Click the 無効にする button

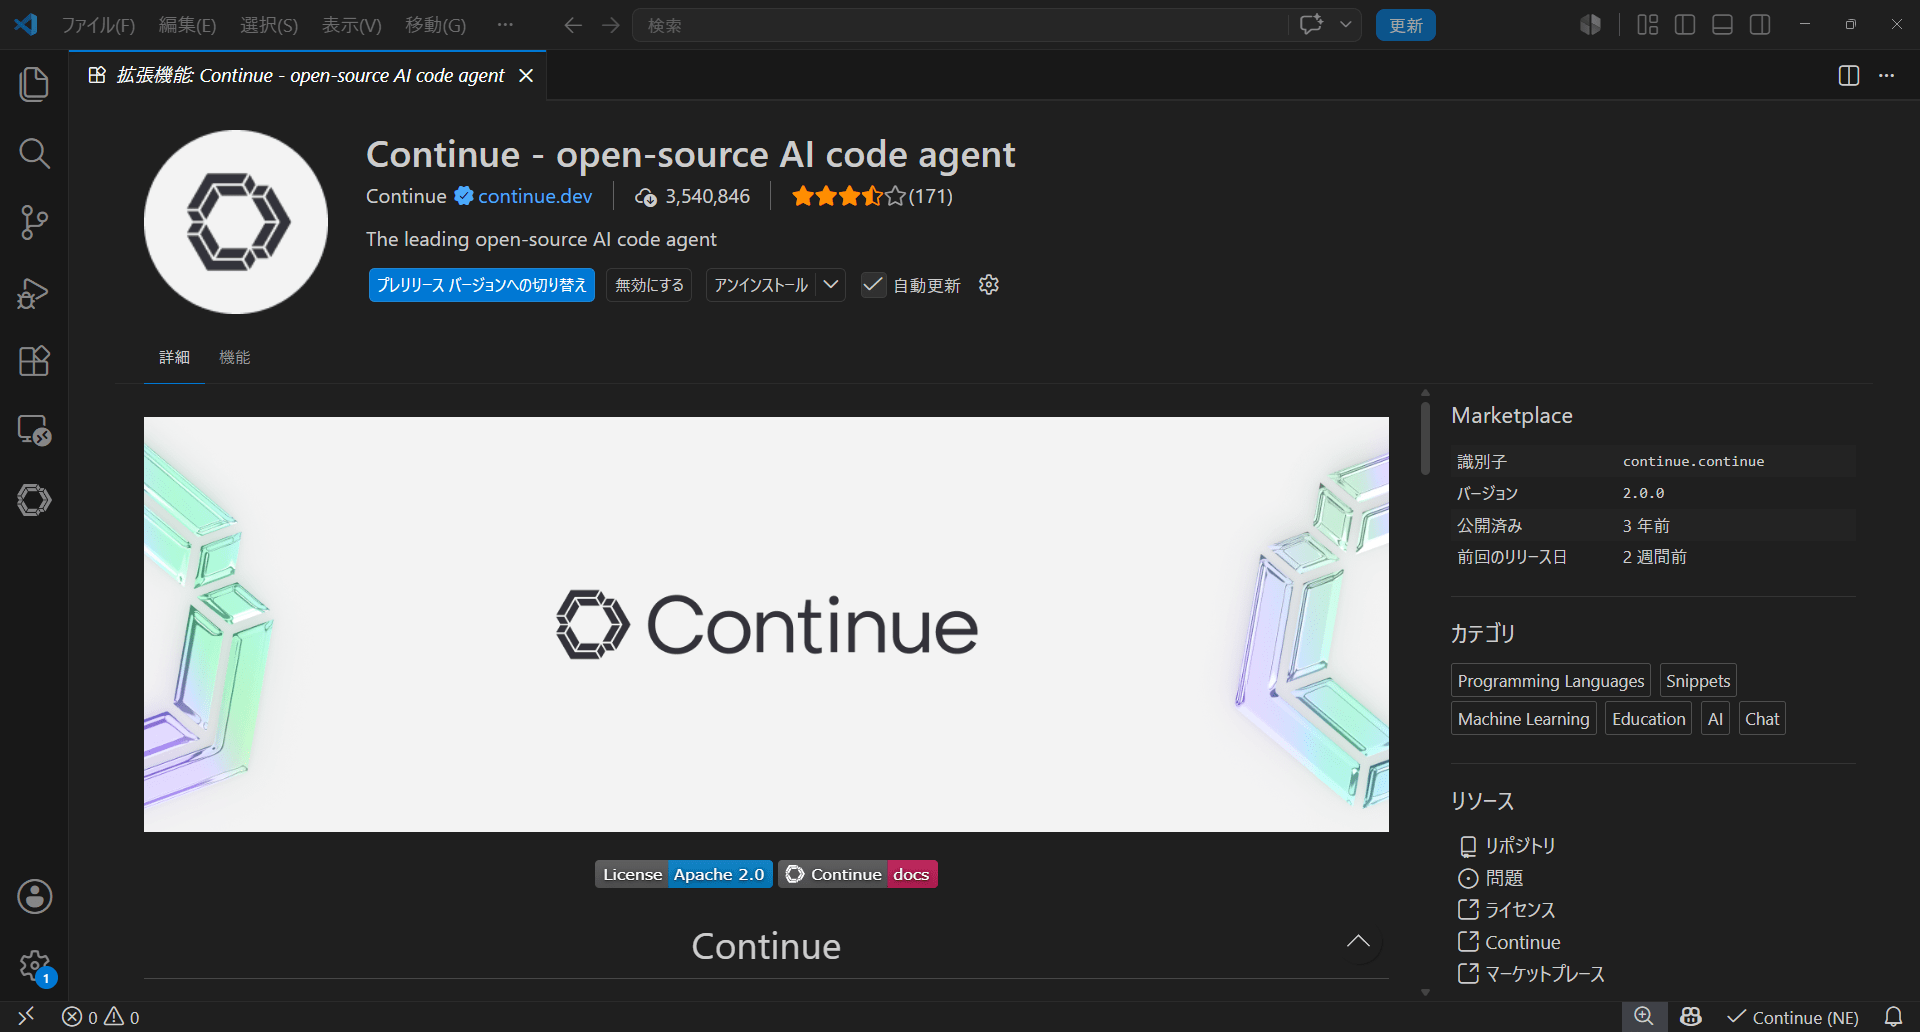pos(649,285)
